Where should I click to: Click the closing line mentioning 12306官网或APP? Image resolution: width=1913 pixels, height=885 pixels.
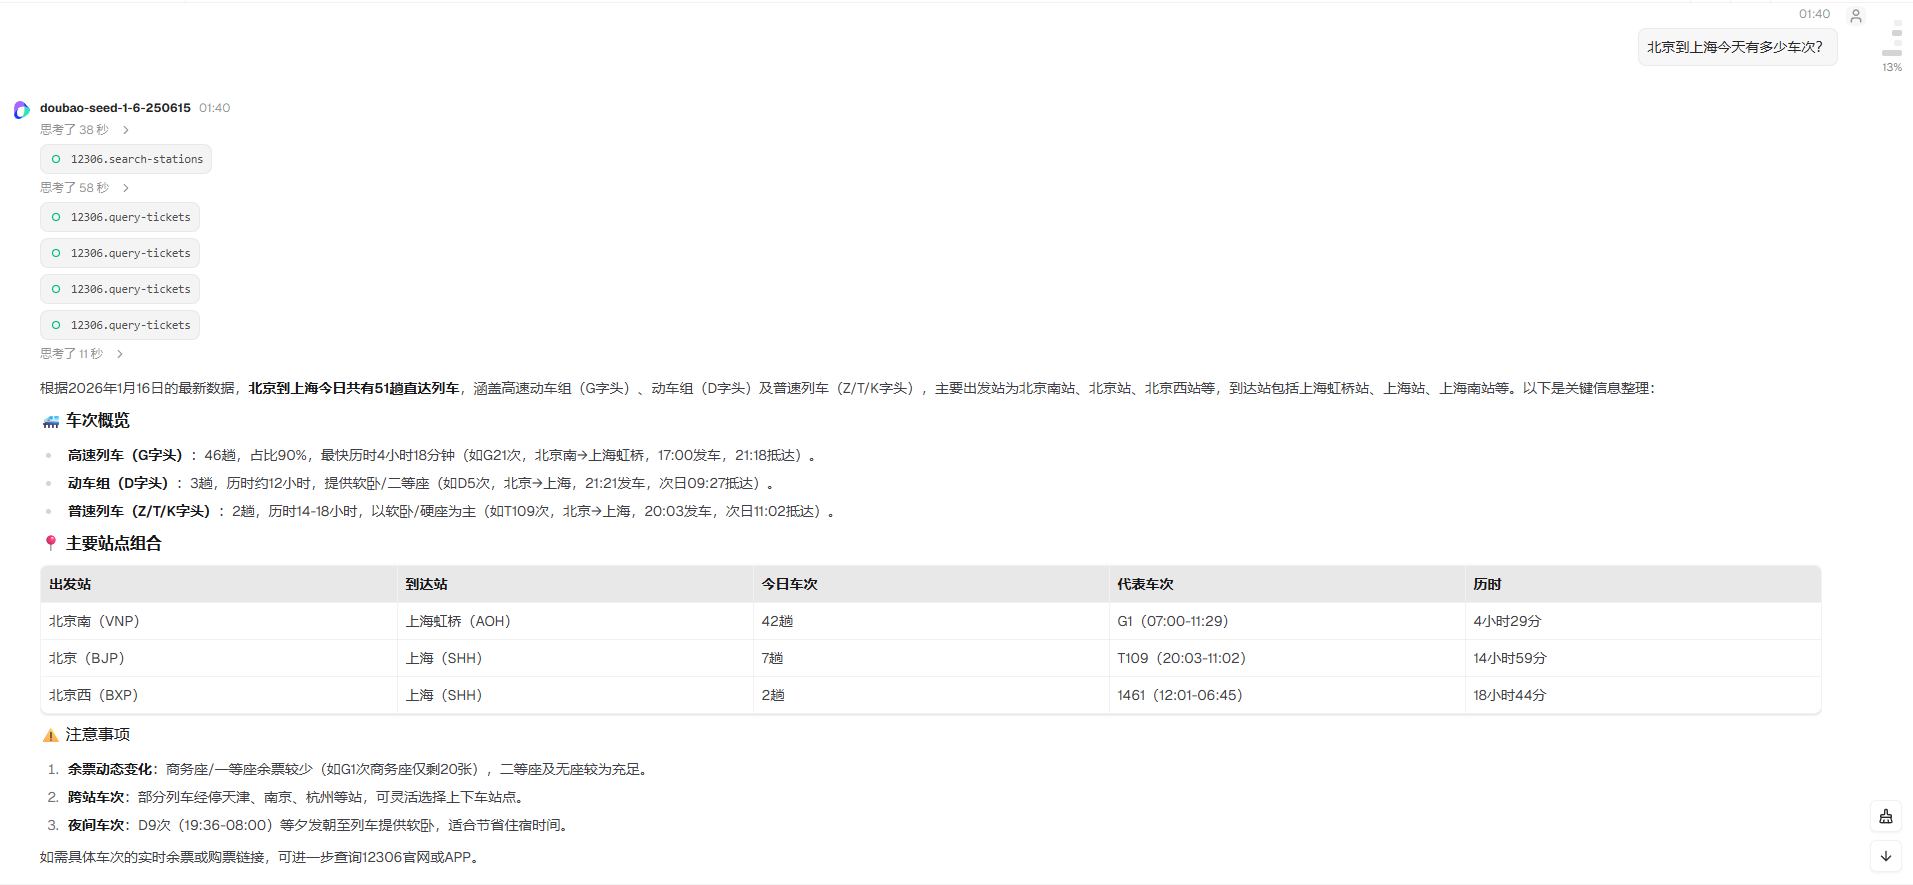click(260, 857)
